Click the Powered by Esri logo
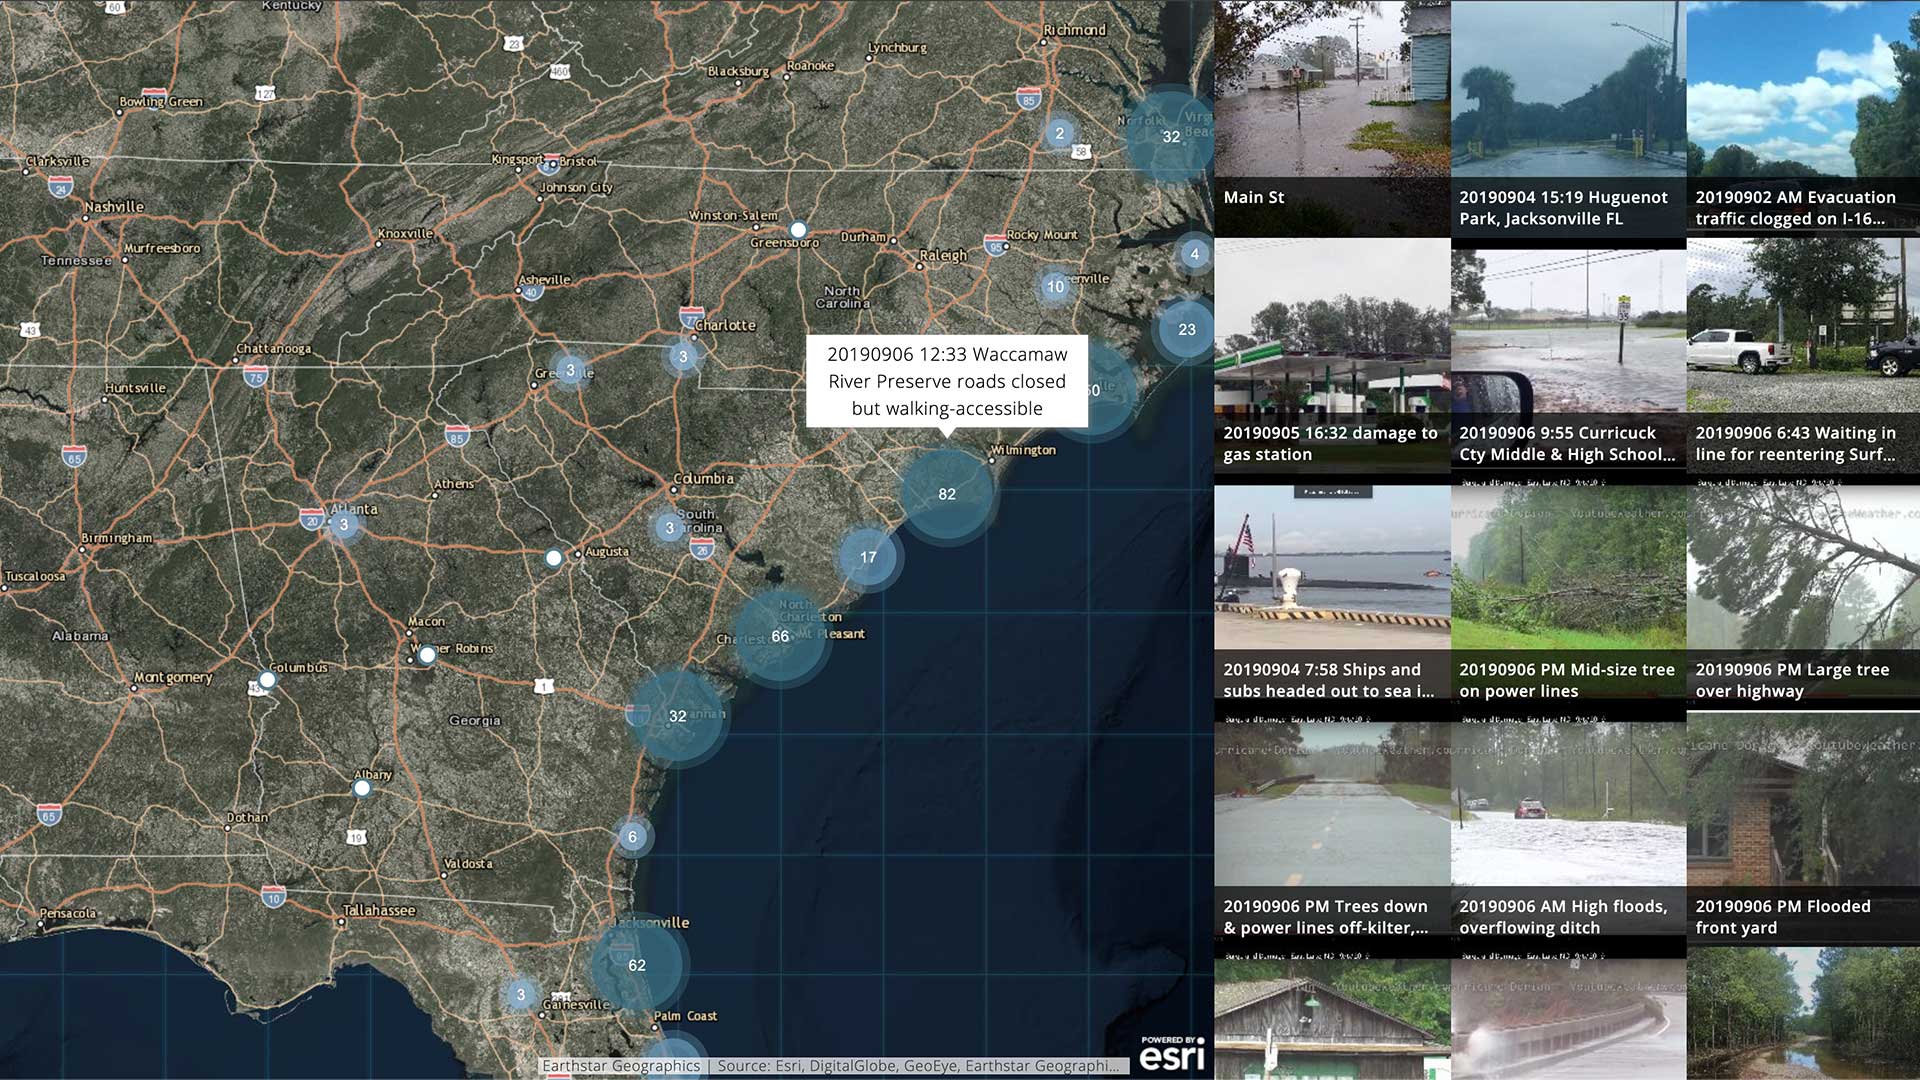This screenshot has width=1920, height=1080. pos(1172,1054)
